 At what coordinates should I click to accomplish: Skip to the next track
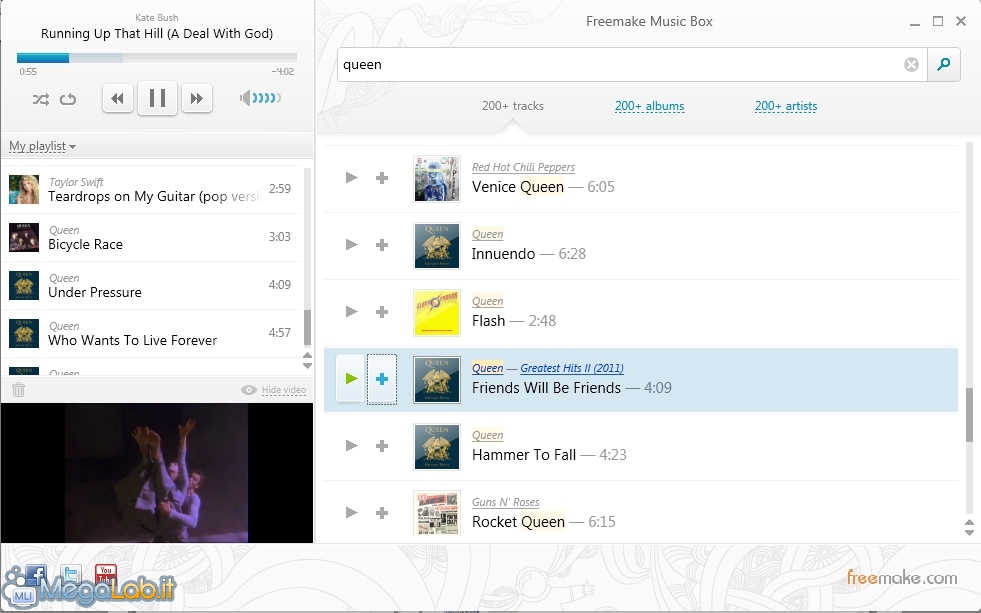196,98
